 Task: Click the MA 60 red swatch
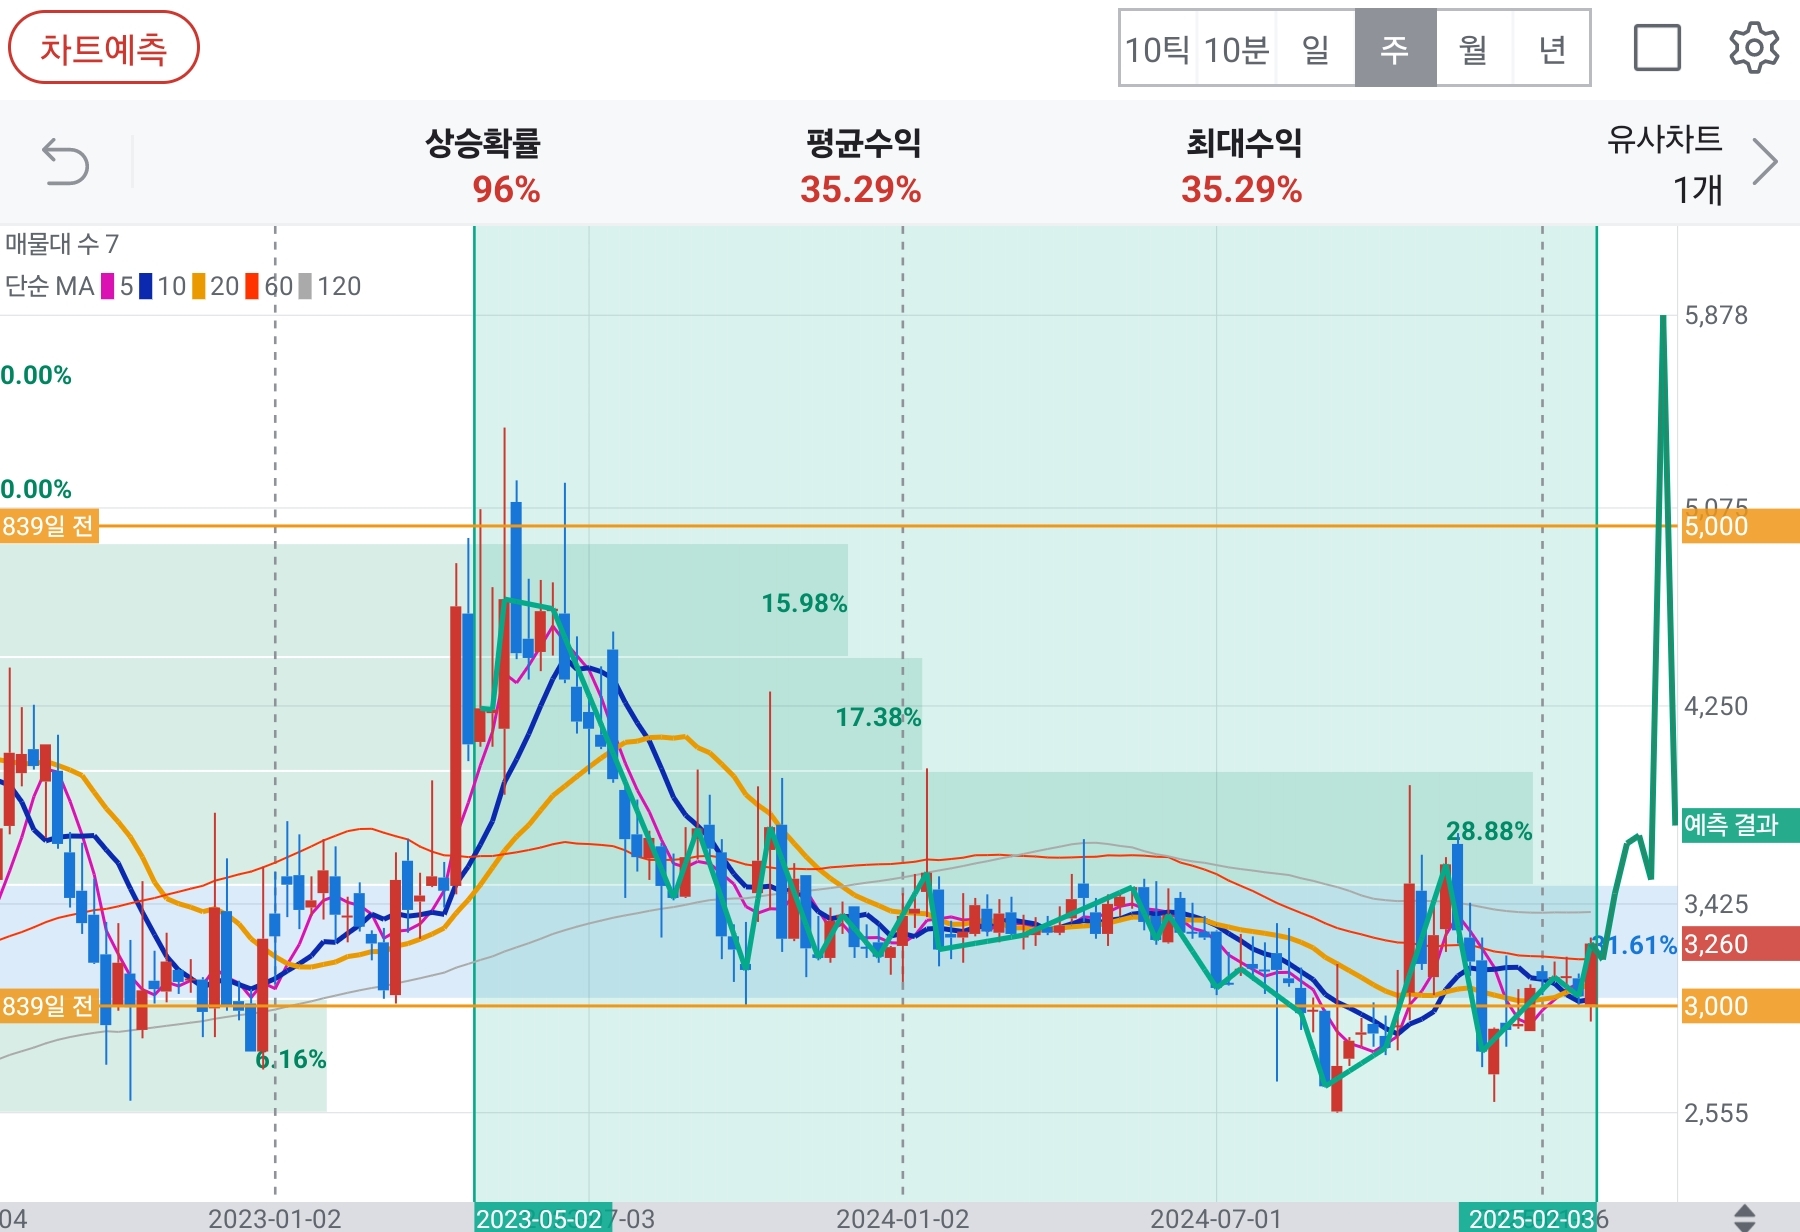tap(252, 287)
